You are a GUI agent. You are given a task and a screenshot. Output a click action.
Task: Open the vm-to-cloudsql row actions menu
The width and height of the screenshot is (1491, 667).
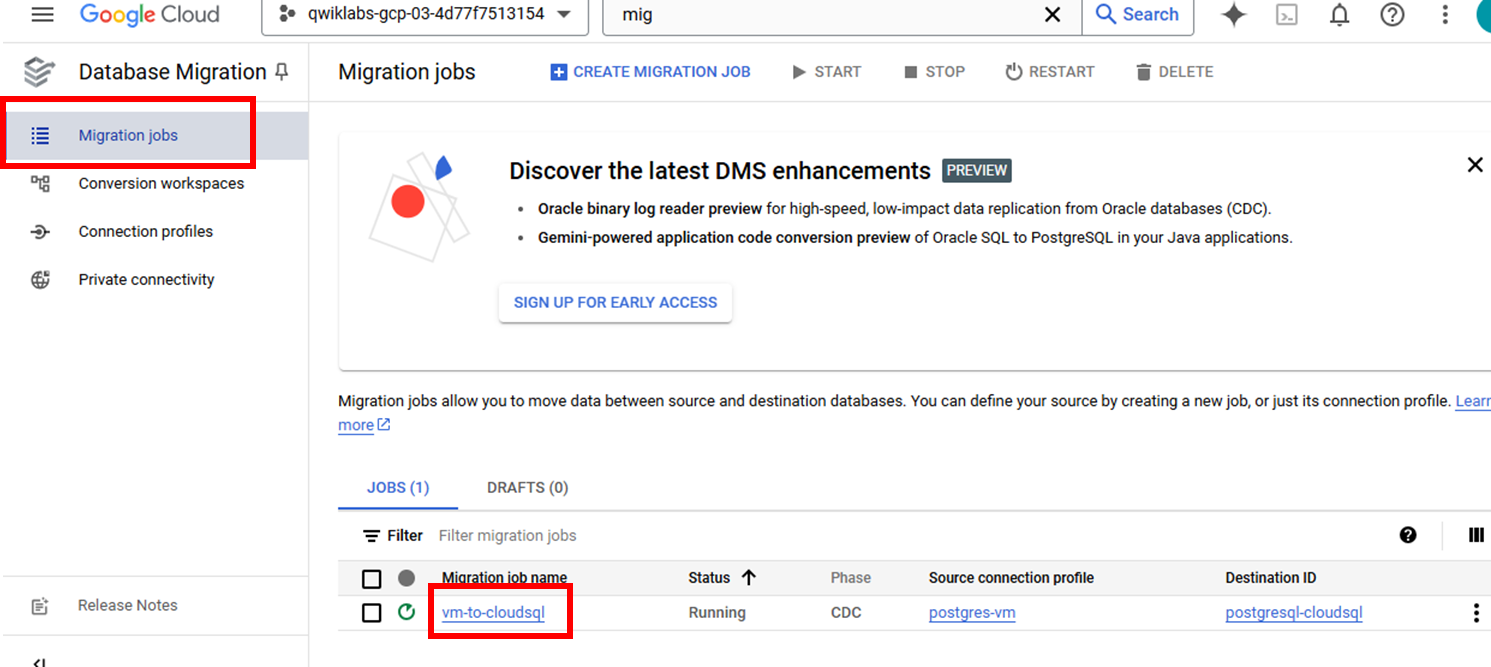point(1476,613)
